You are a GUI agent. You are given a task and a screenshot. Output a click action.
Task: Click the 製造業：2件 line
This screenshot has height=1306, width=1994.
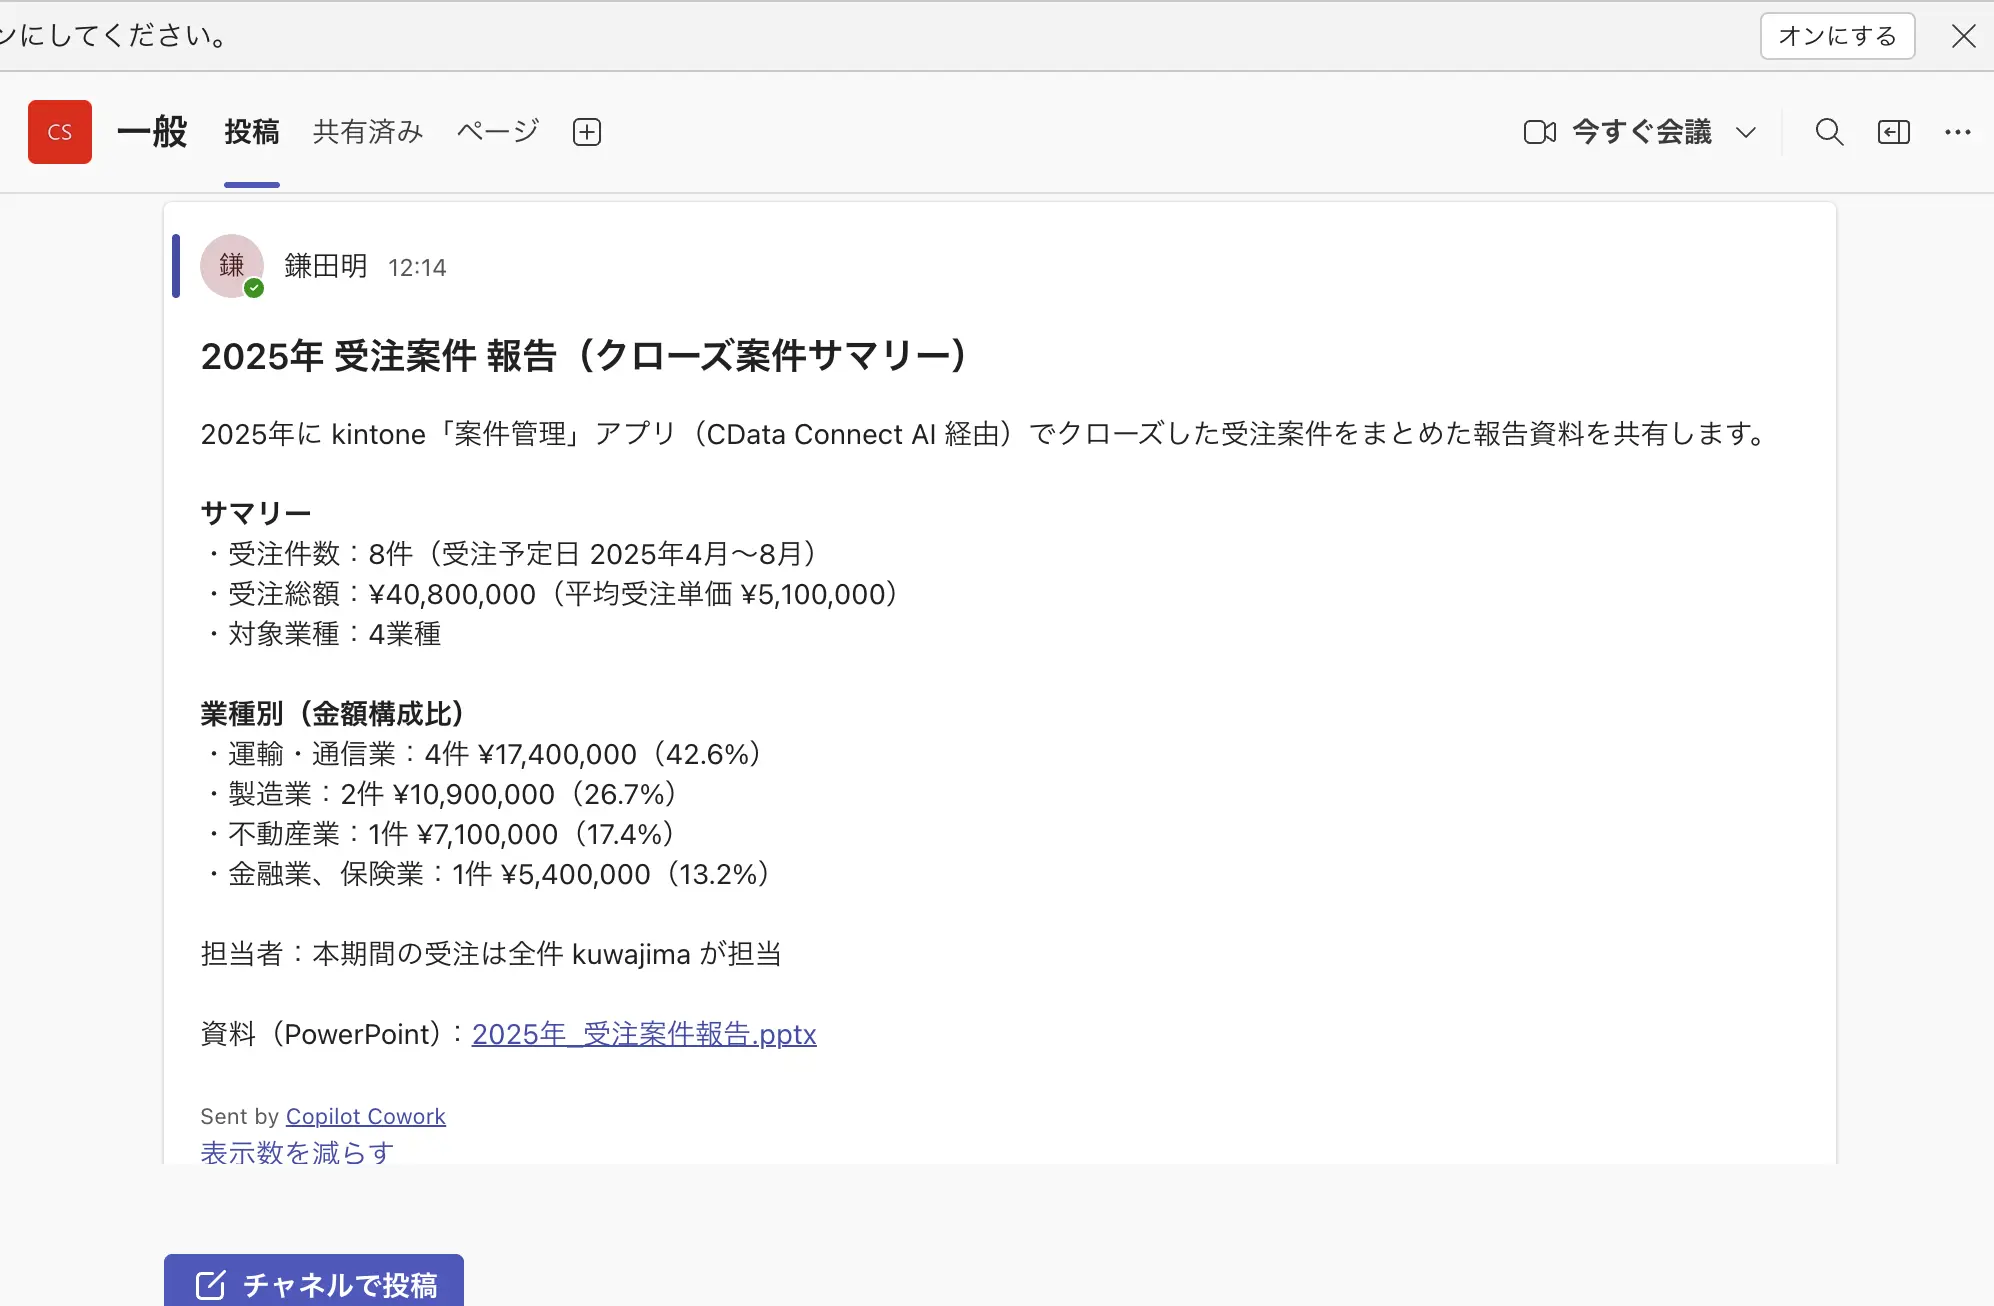(442, 794)
